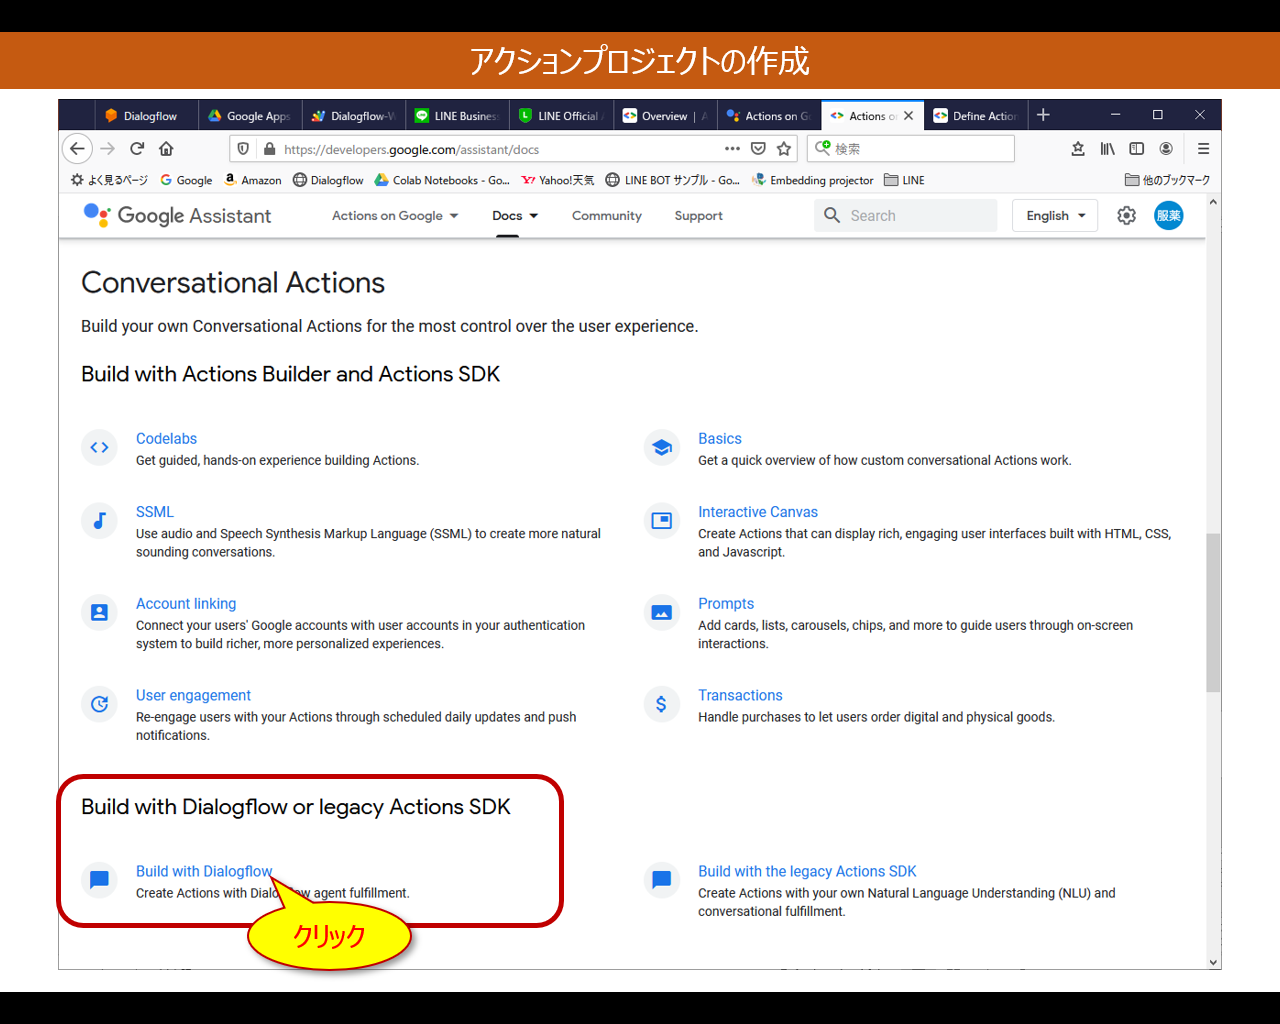Screen dimensions: 1280x1024
Task: Open the Prompts link
Action: pyautogui.click(x=726, y=604)
